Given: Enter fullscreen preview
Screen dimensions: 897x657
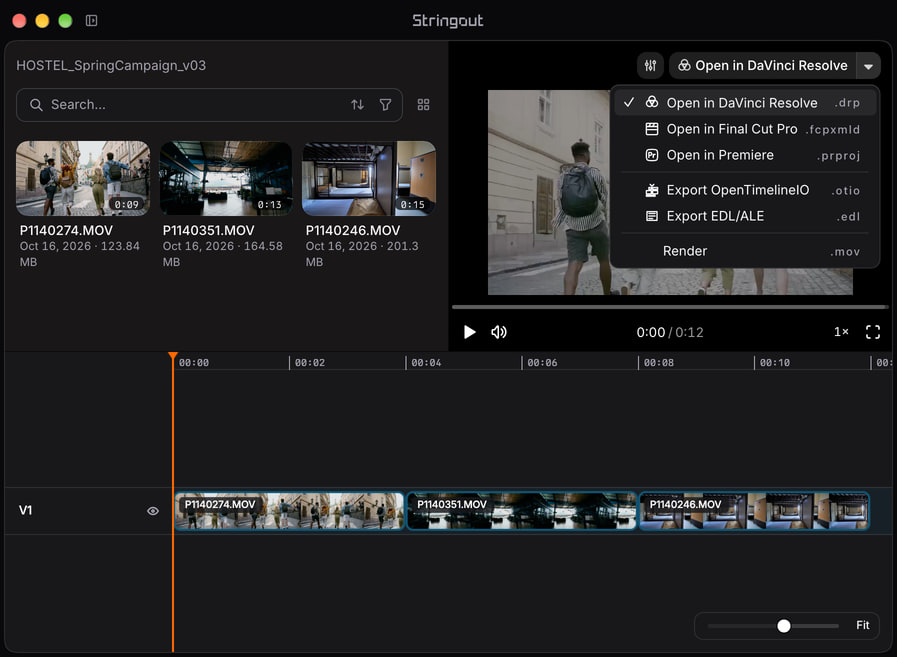Looking at the screenshot, I should pos(872,332).
